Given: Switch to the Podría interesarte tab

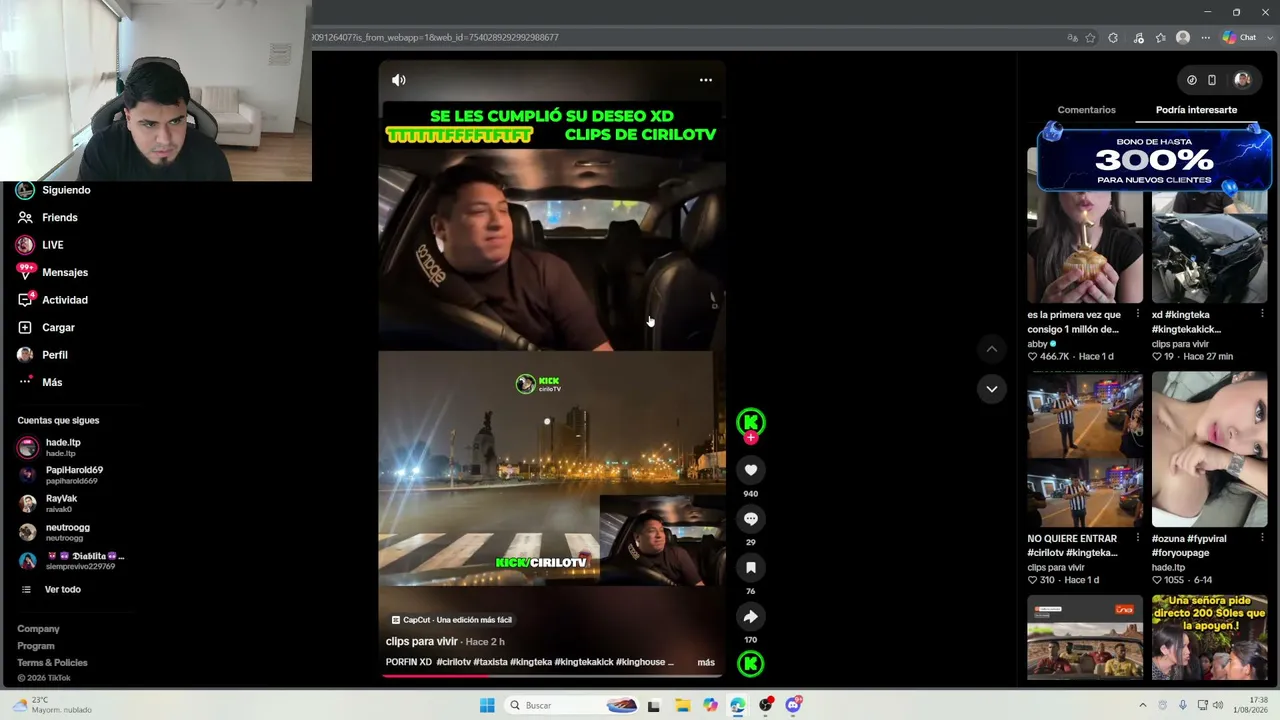Looking at the screenshot, I should [1196, 110].
